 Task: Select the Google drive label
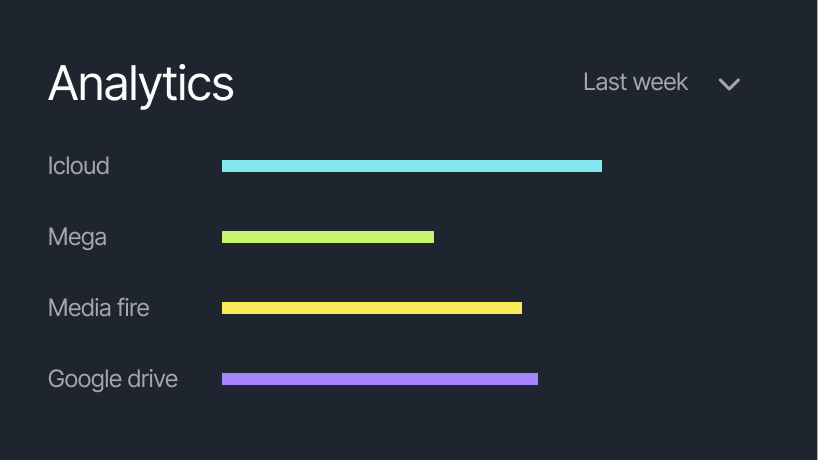pos(113,379)
